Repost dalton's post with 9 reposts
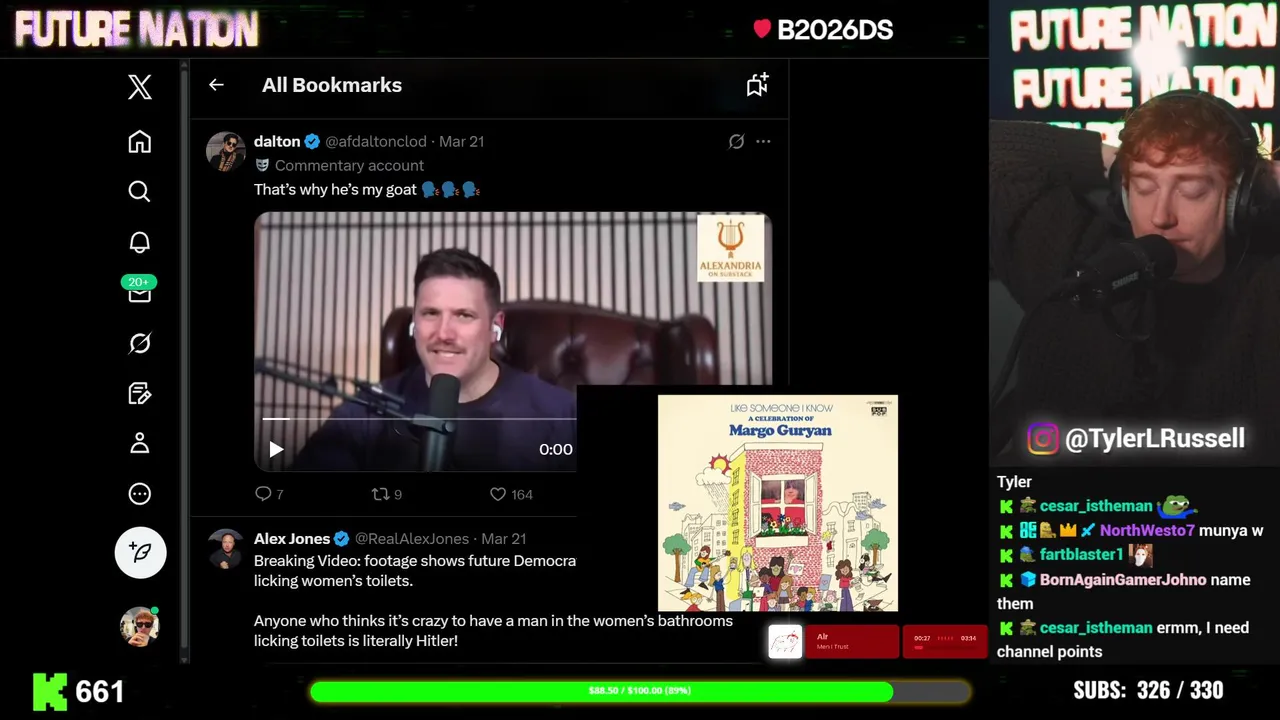This screenshot has width=1280, height=720. [x=386, y=494]
